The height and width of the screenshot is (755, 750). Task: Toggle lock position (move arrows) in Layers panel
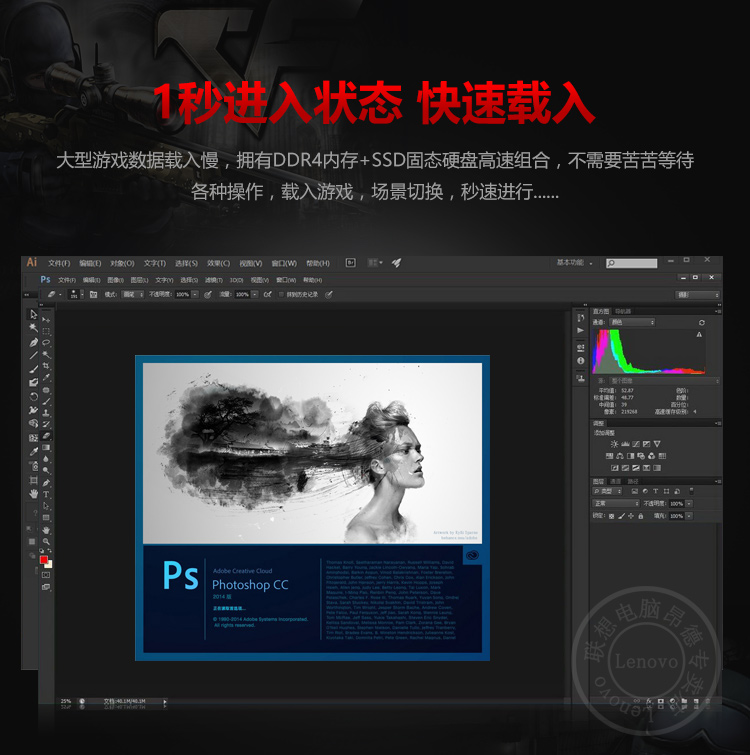tap(631, 516)
